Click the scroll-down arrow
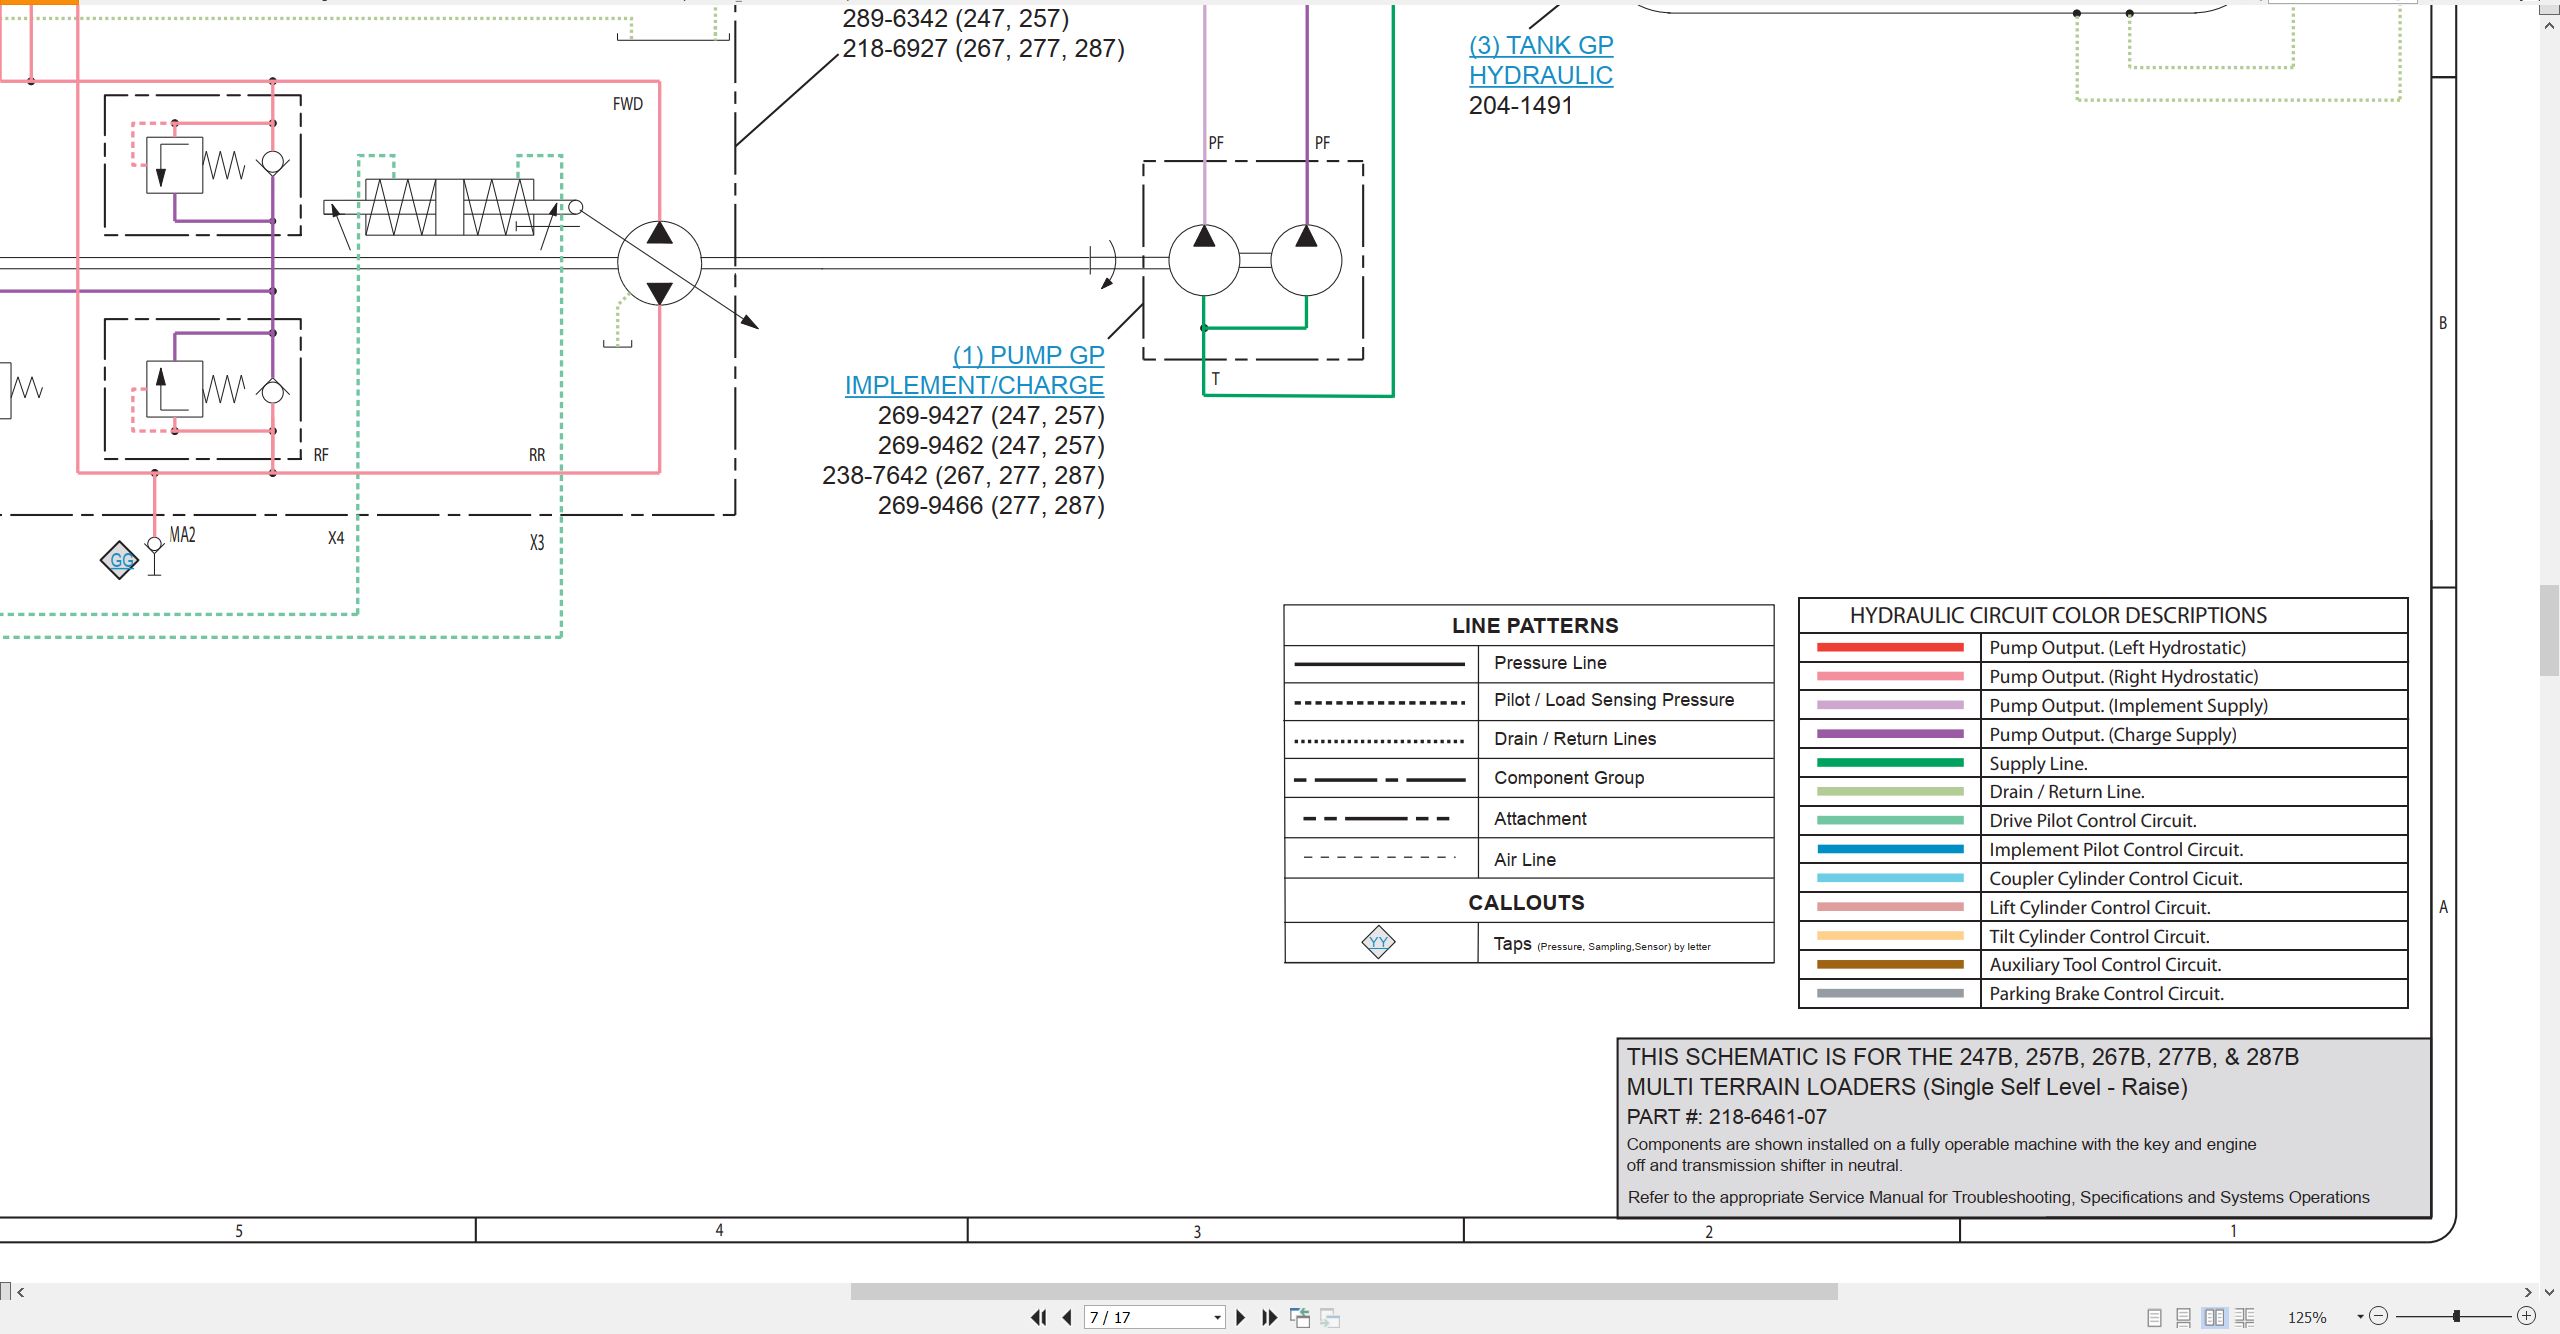Viewport: 2560px width, 1334px height. point(2549,1292)
